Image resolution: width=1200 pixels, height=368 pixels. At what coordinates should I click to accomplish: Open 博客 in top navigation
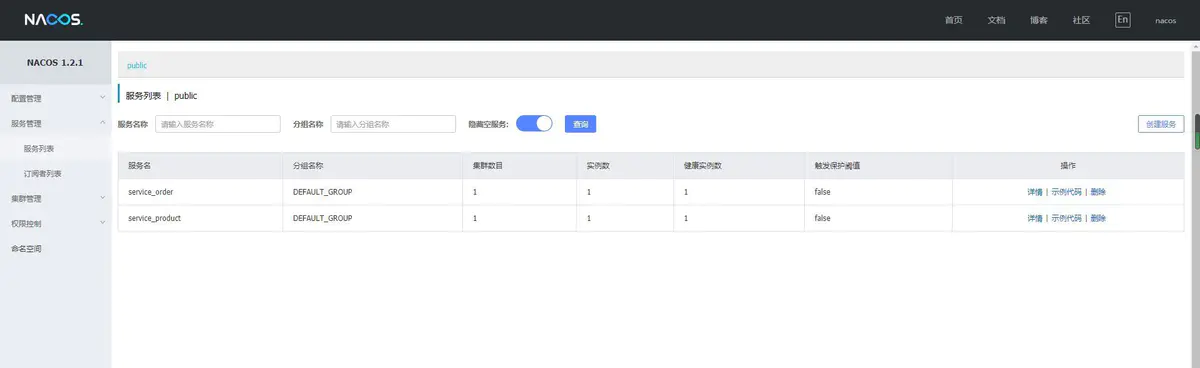tap(1039, 20)
